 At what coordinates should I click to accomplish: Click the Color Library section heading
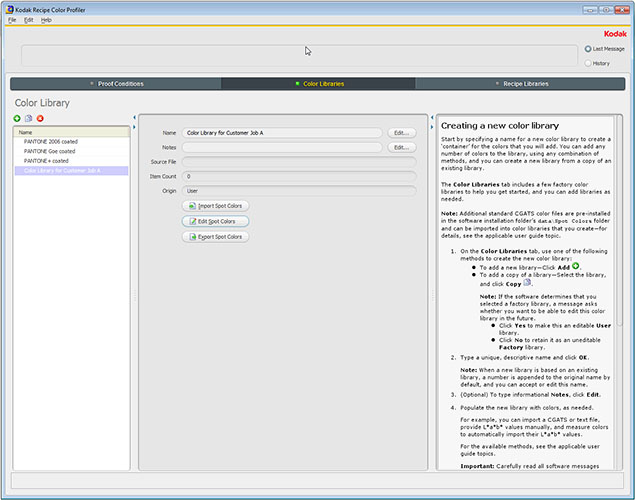(x=42, y=103)
